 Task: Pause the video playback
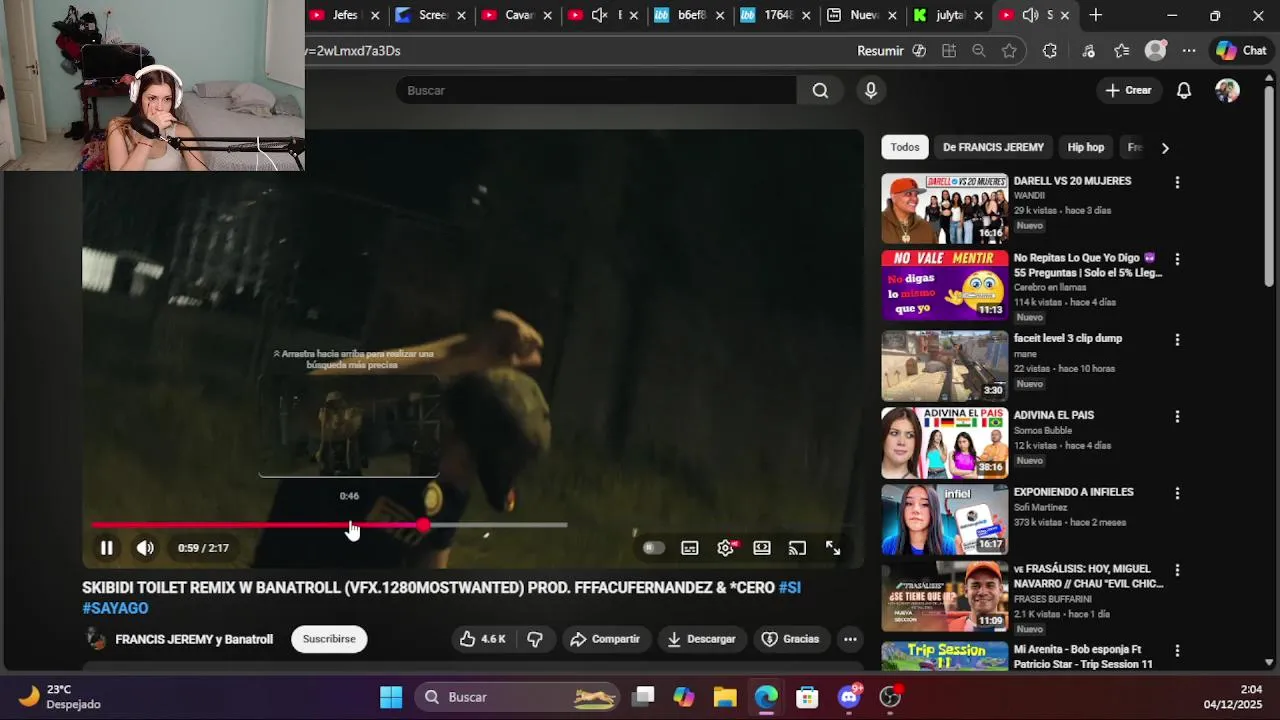[x=106, y=548]
